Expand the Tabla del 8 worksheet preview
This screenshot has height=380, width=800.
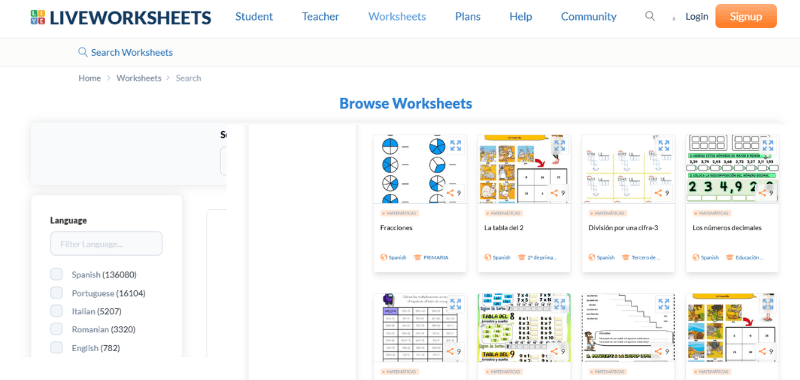[560, 305]
